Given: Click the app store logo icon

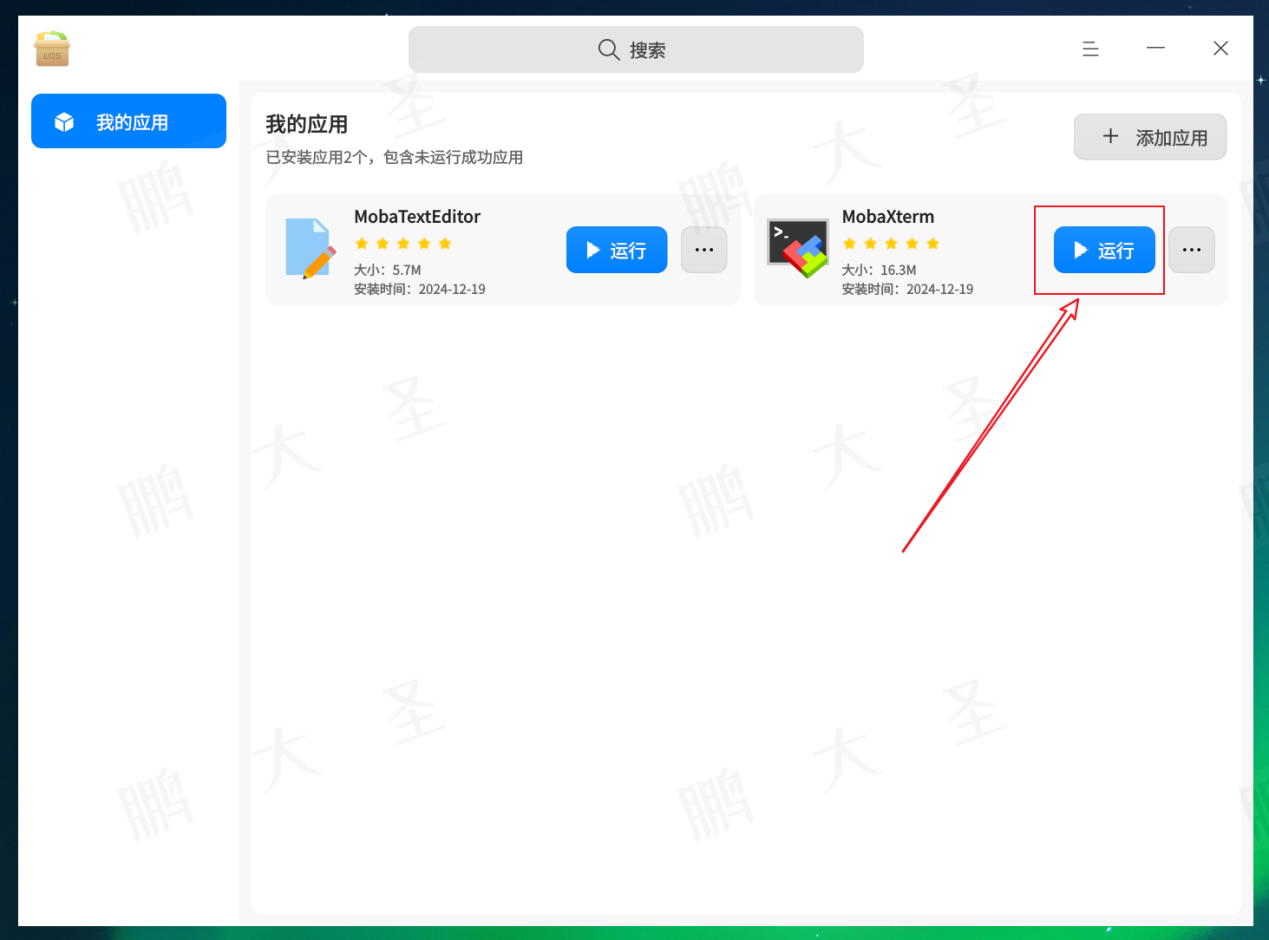Looking at the screenshot, I should point(52,49).
